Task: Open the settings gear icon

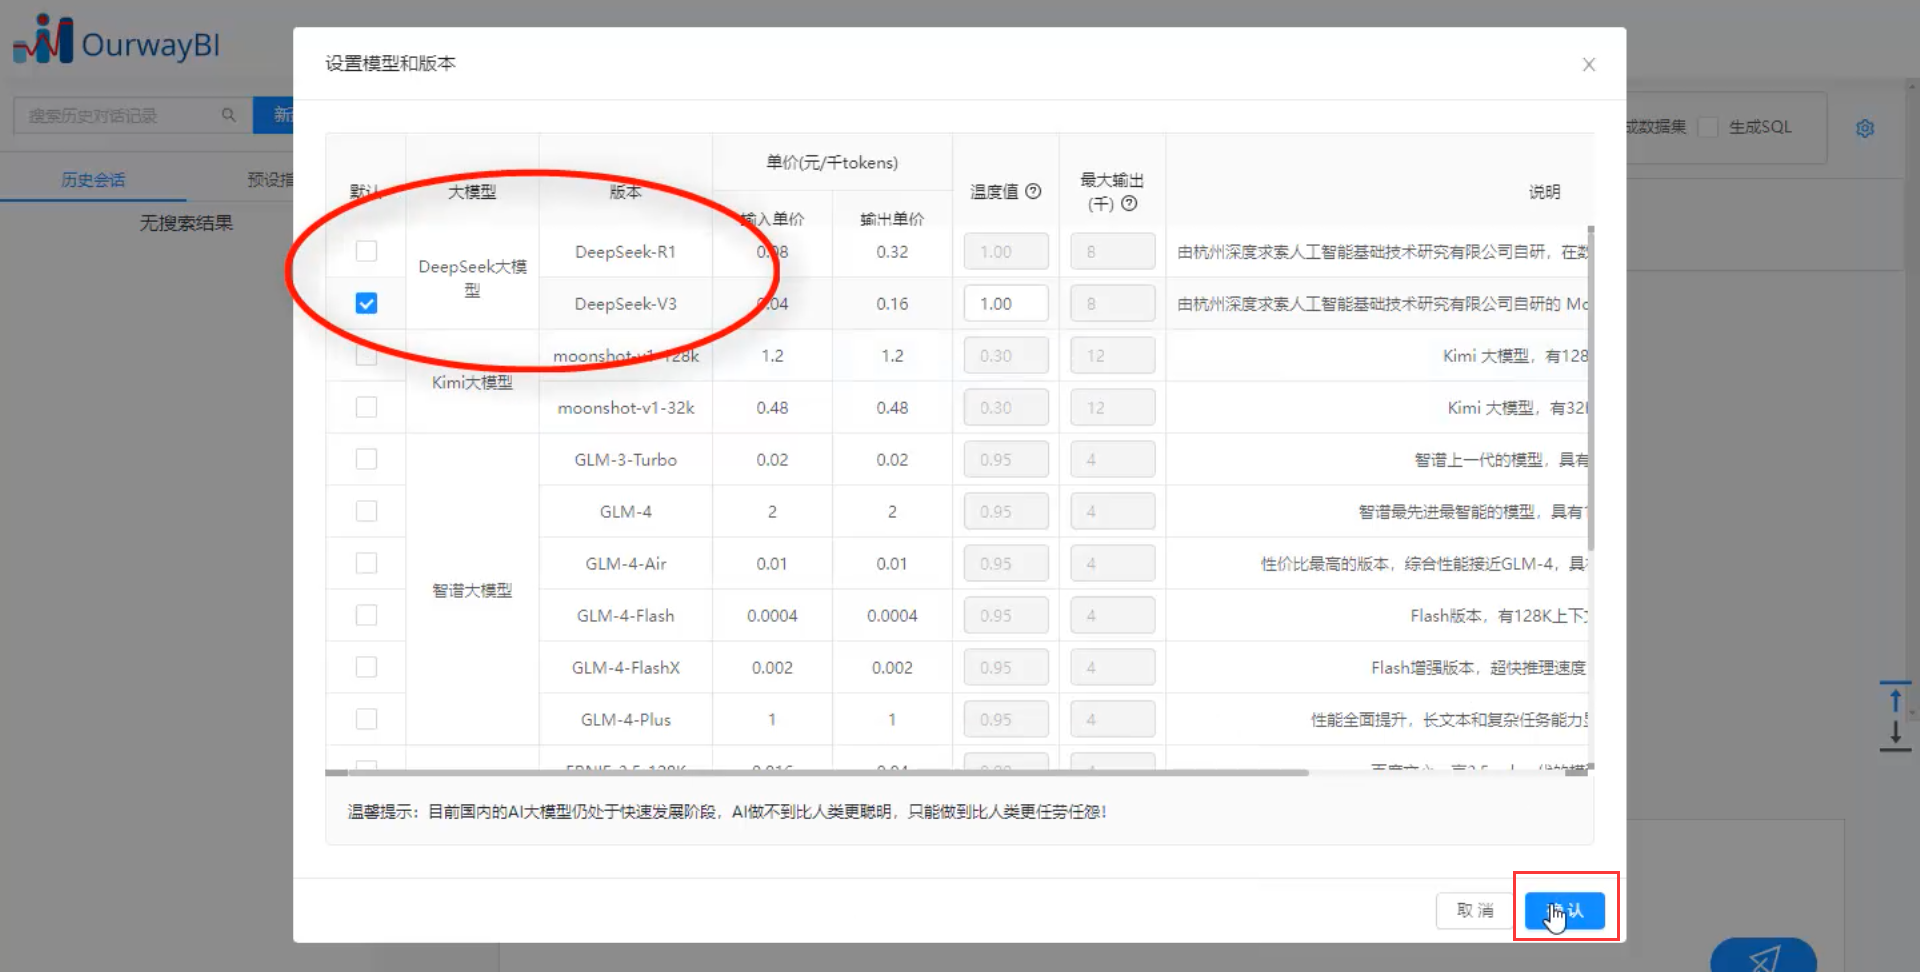Action: coord(1864,129)
